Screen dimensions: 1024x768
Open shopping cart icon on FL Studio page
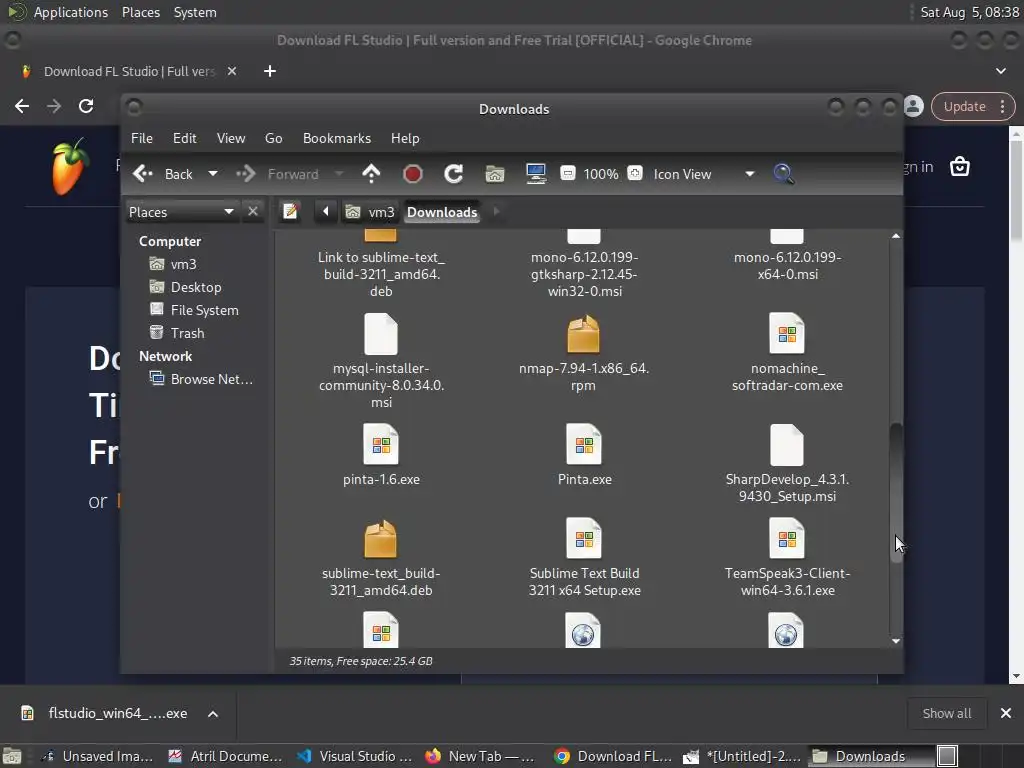(x=959, y=167)
